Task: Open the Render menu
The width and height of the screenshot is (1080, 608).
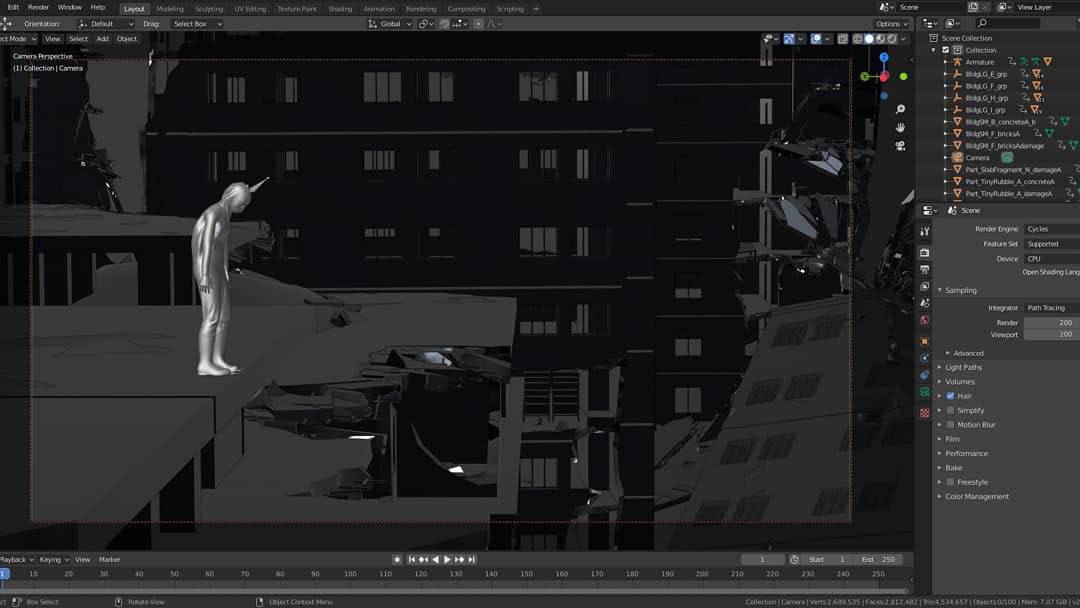Action: pos(39,8)
